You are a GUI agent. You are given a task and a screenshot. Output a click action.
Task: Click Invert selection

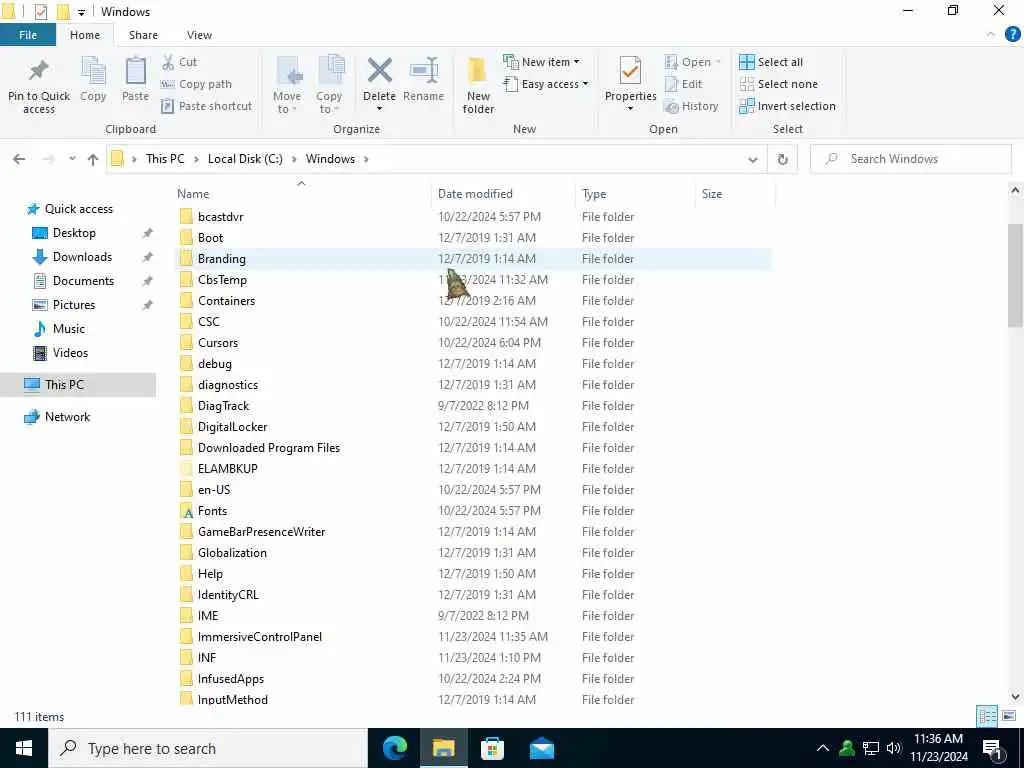(788, 106)
